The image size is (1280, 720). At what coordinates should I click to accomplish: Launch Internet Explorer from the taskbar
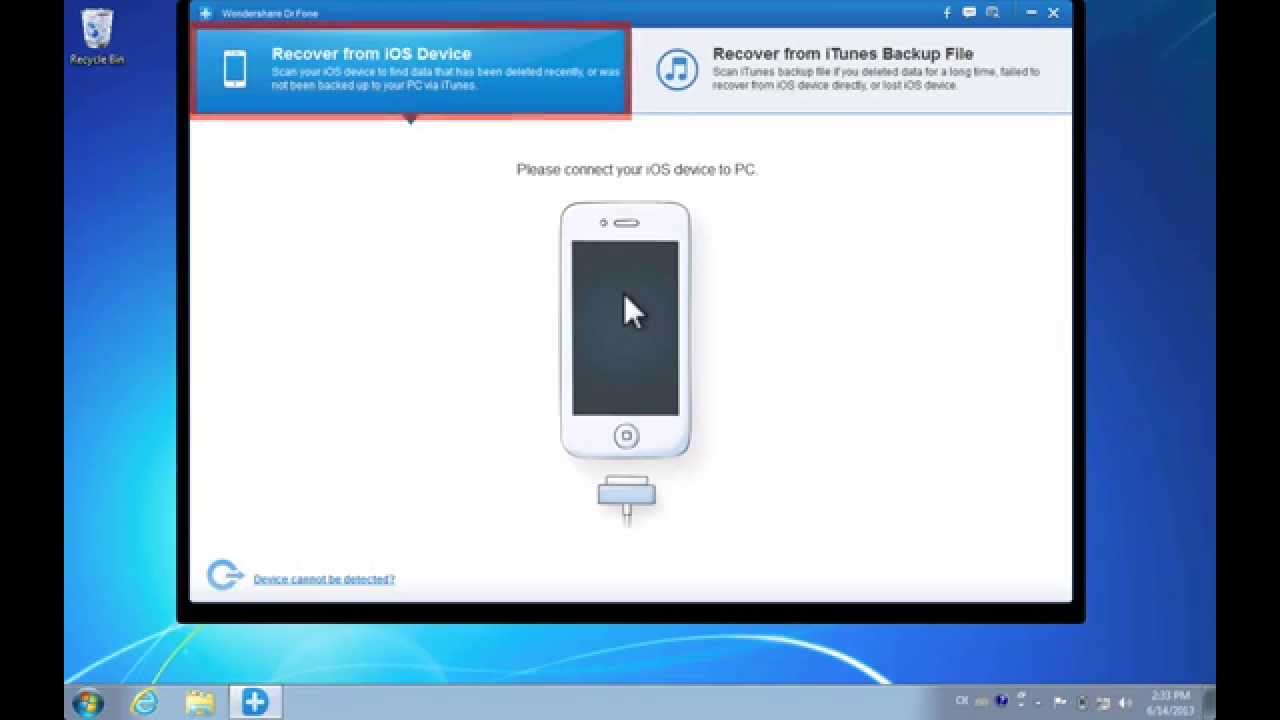point(146,702)
